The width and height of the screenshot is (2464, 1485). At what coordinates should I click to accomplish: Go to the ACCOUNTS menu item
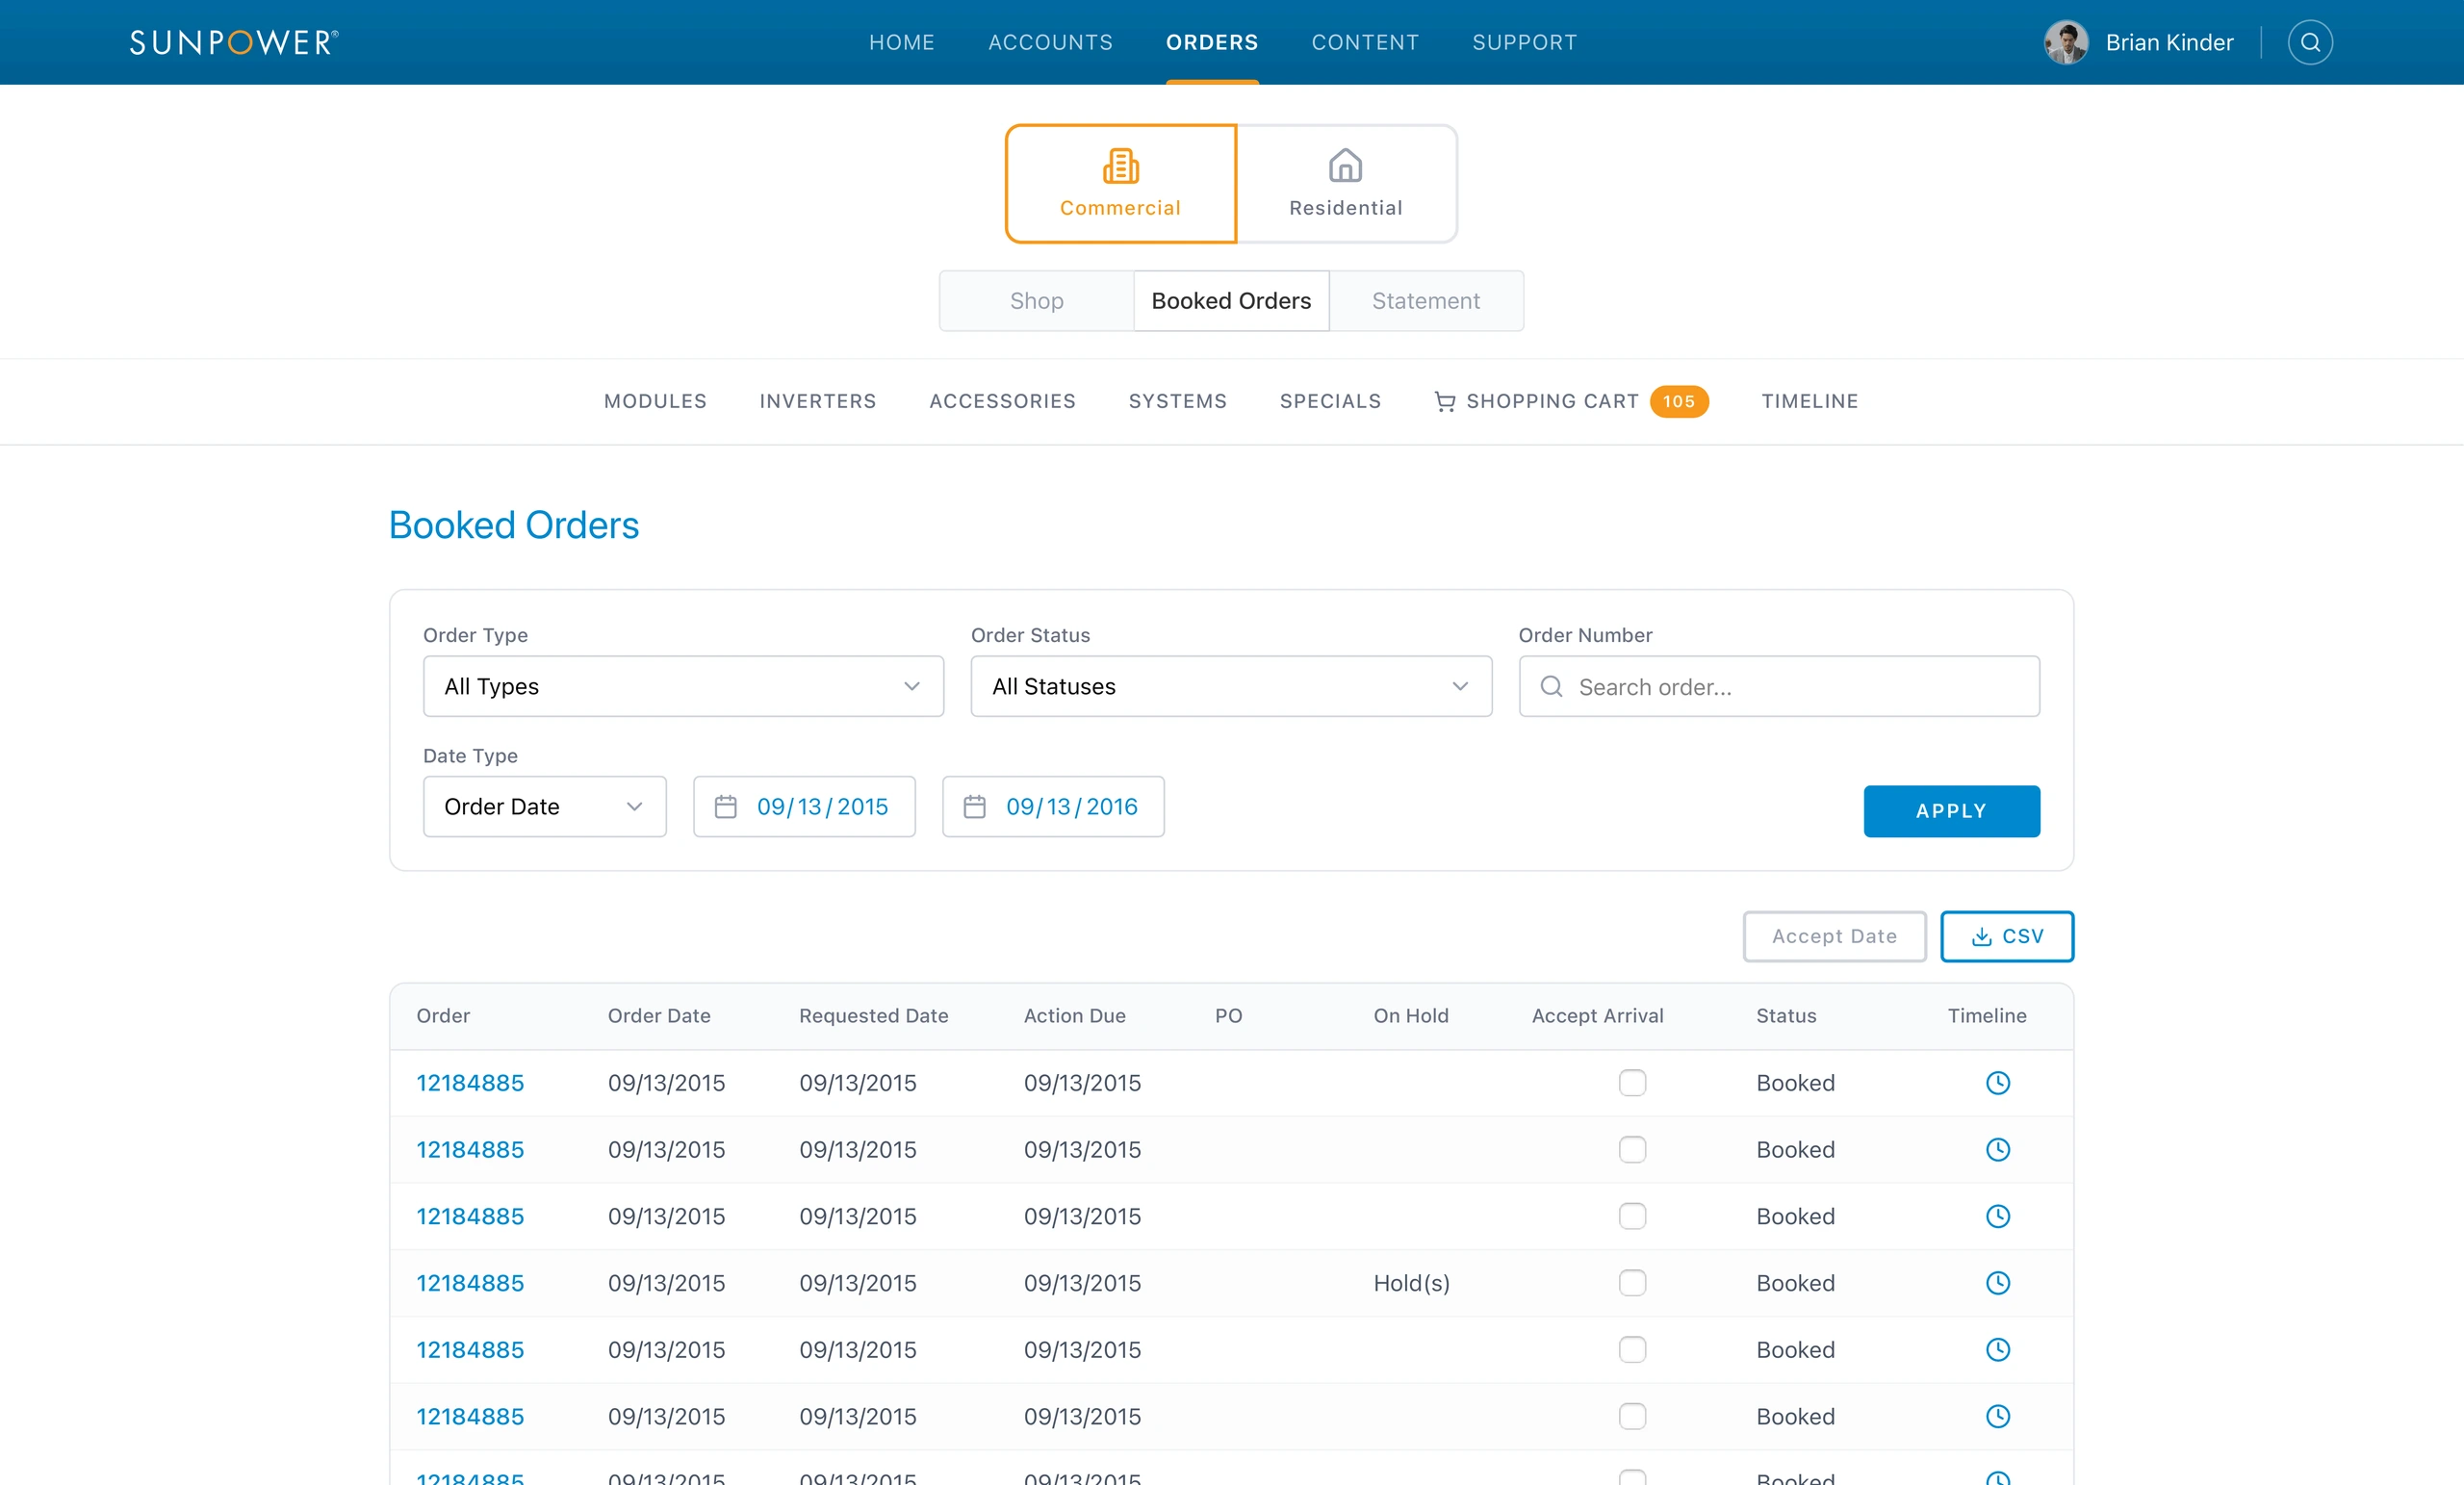point(1050,42)
